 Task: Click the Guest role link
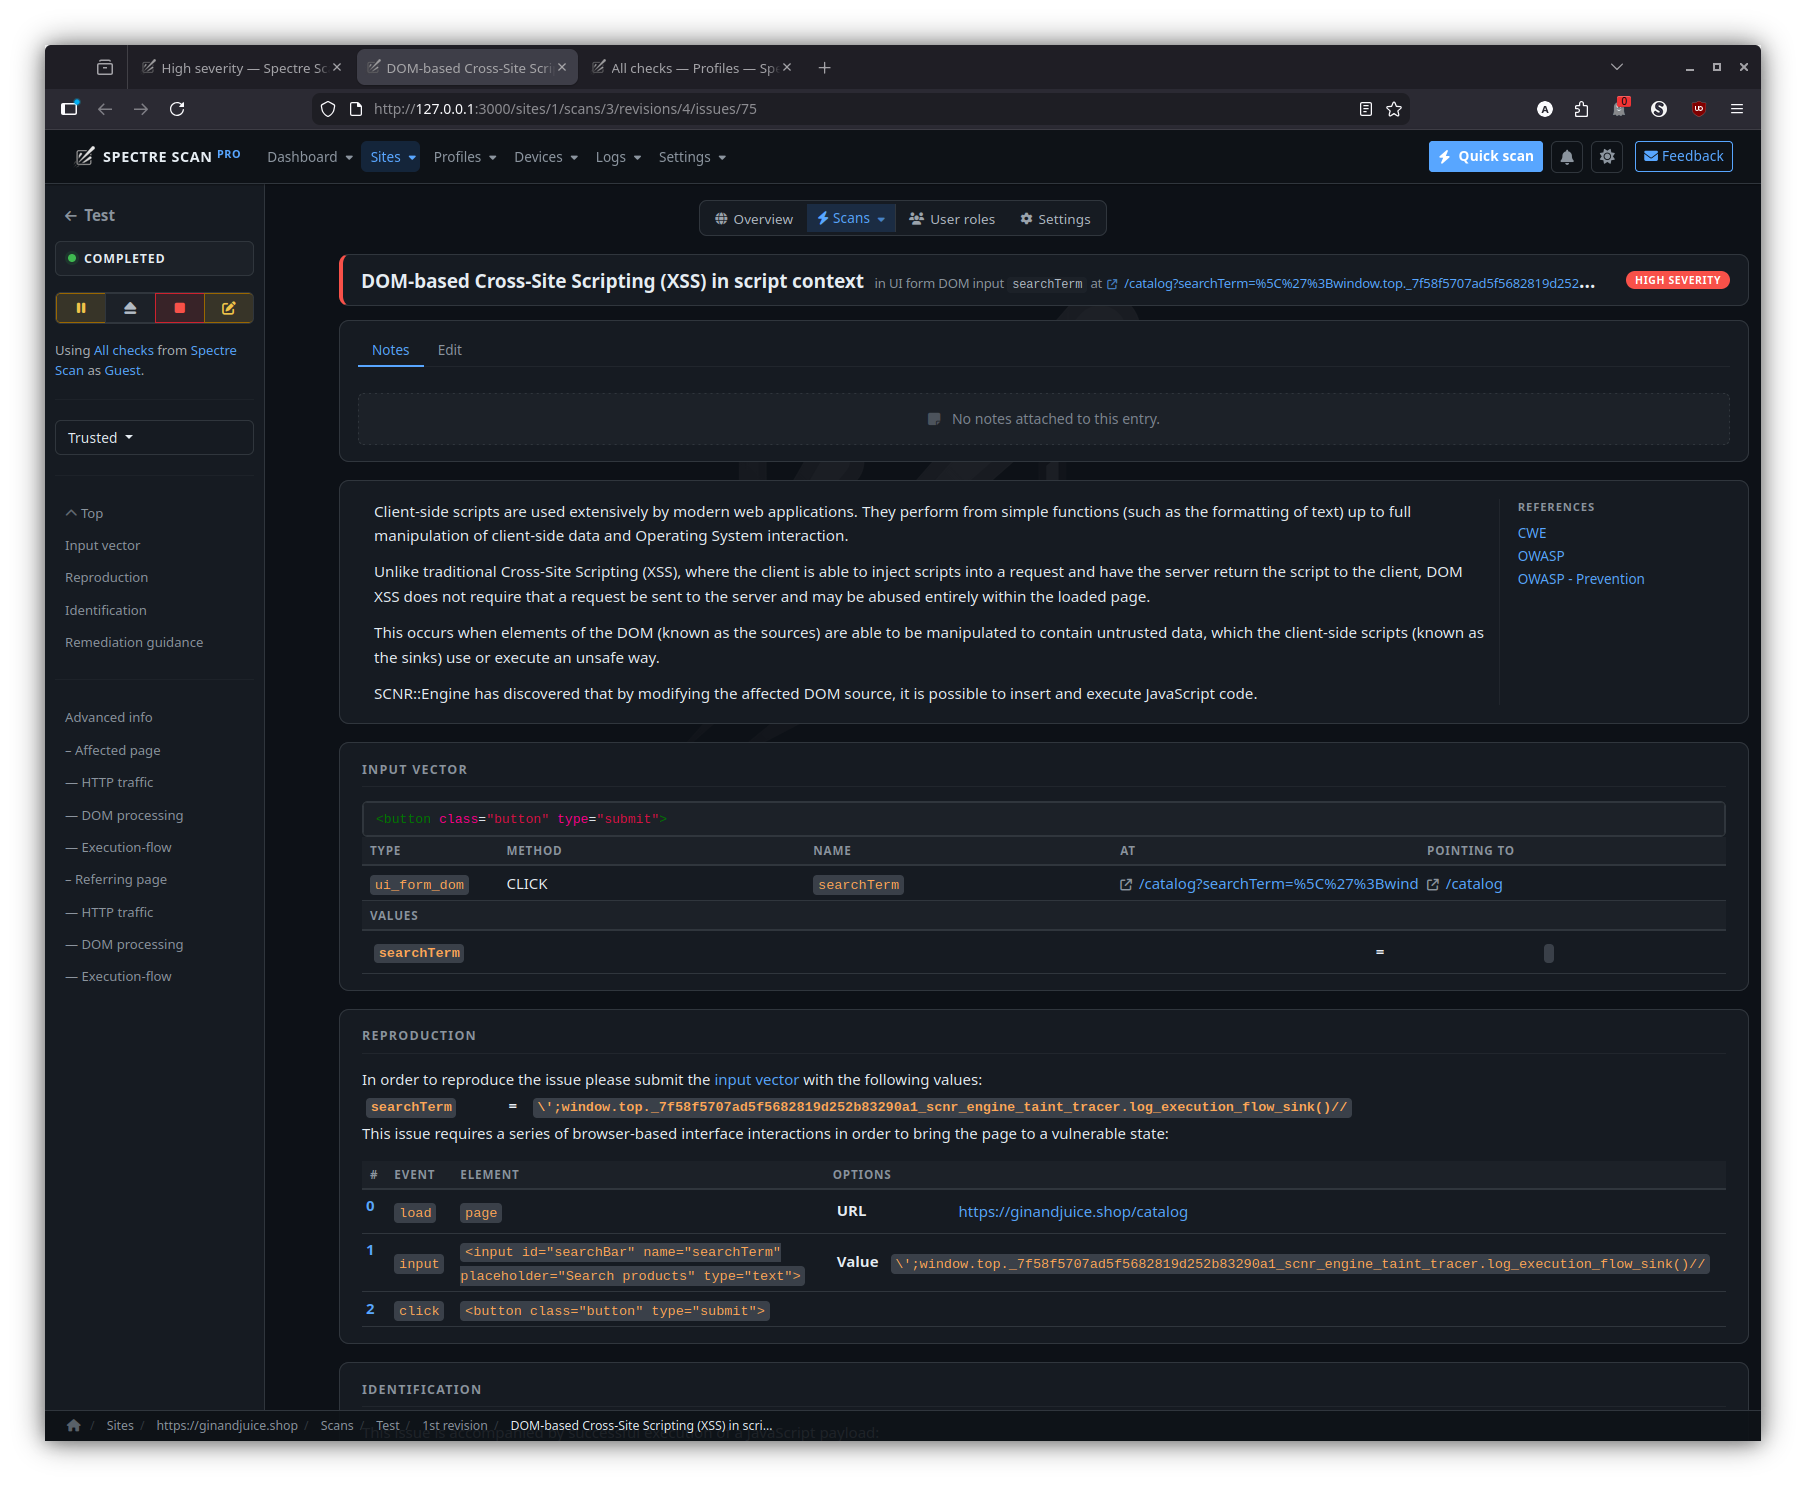pos(123,371)
